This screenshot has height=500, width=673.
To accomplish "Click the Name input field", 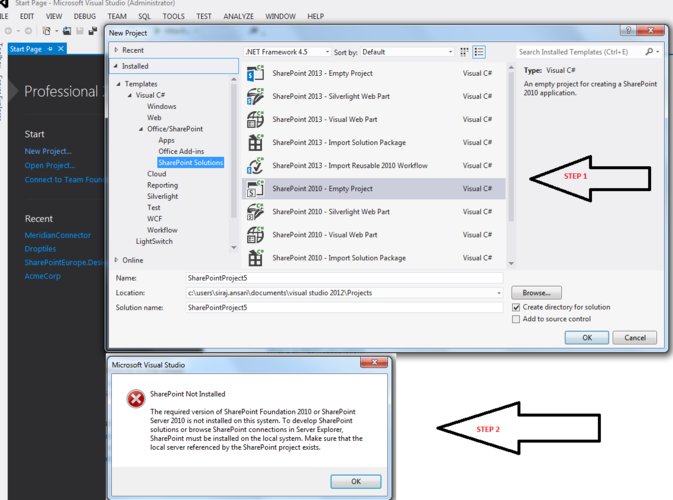I will pyautogui.click(x=344, y=278).
